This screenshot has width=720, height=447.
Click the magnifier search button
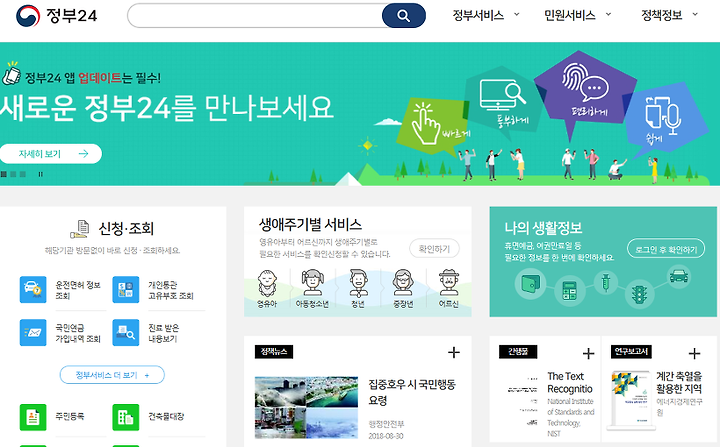coord(404,16)
